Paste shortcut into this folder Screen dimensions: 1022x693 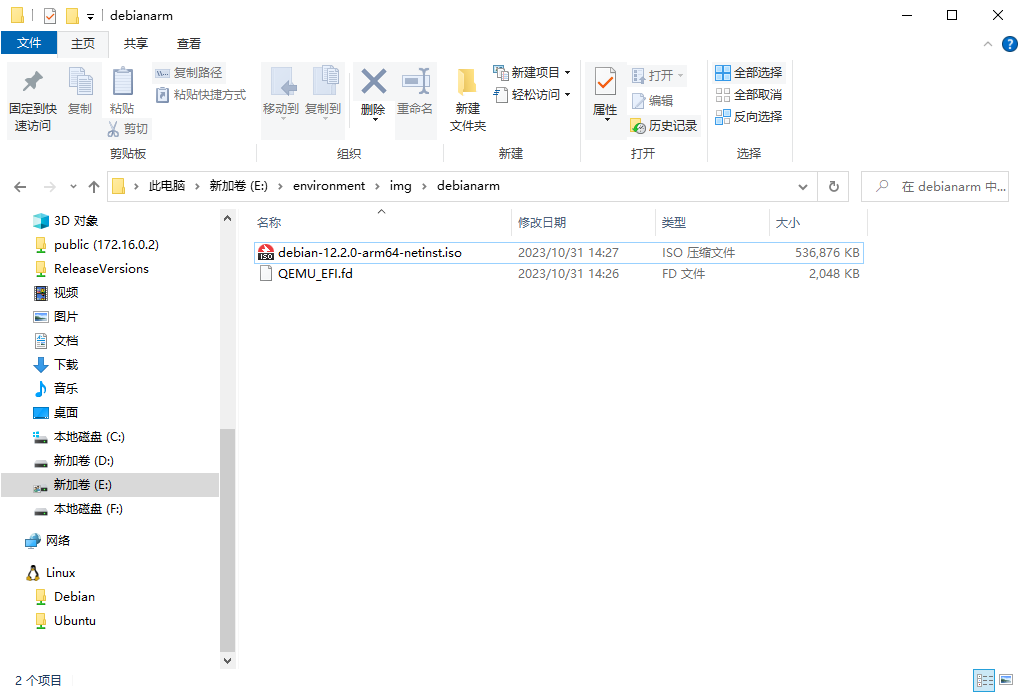[201, 95]
